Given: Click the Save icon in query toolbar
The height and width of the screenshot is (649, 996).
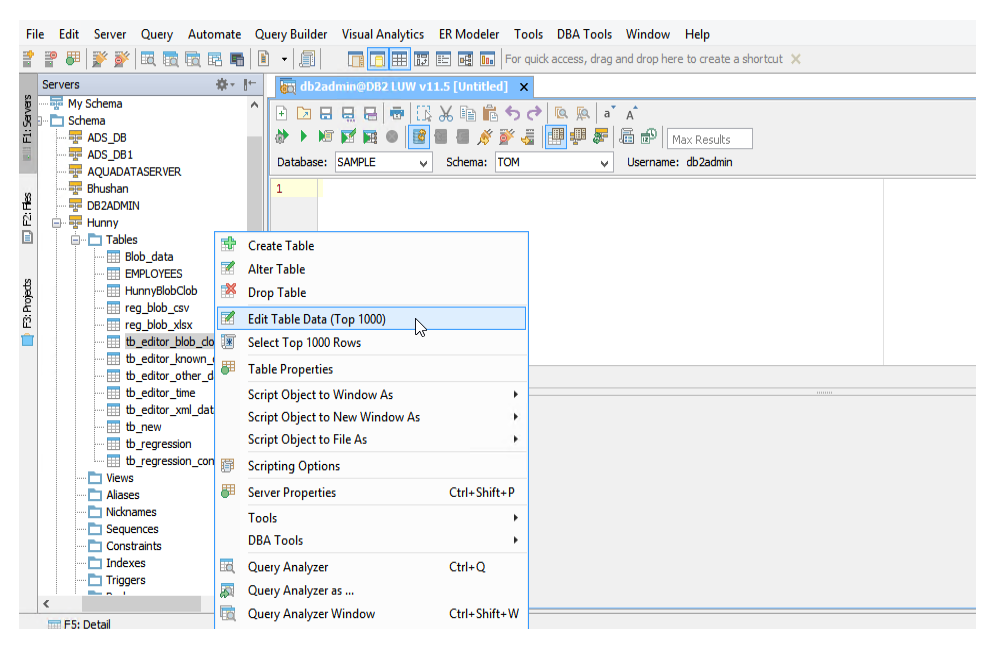Looking at the screenshot, I should 326,114.
